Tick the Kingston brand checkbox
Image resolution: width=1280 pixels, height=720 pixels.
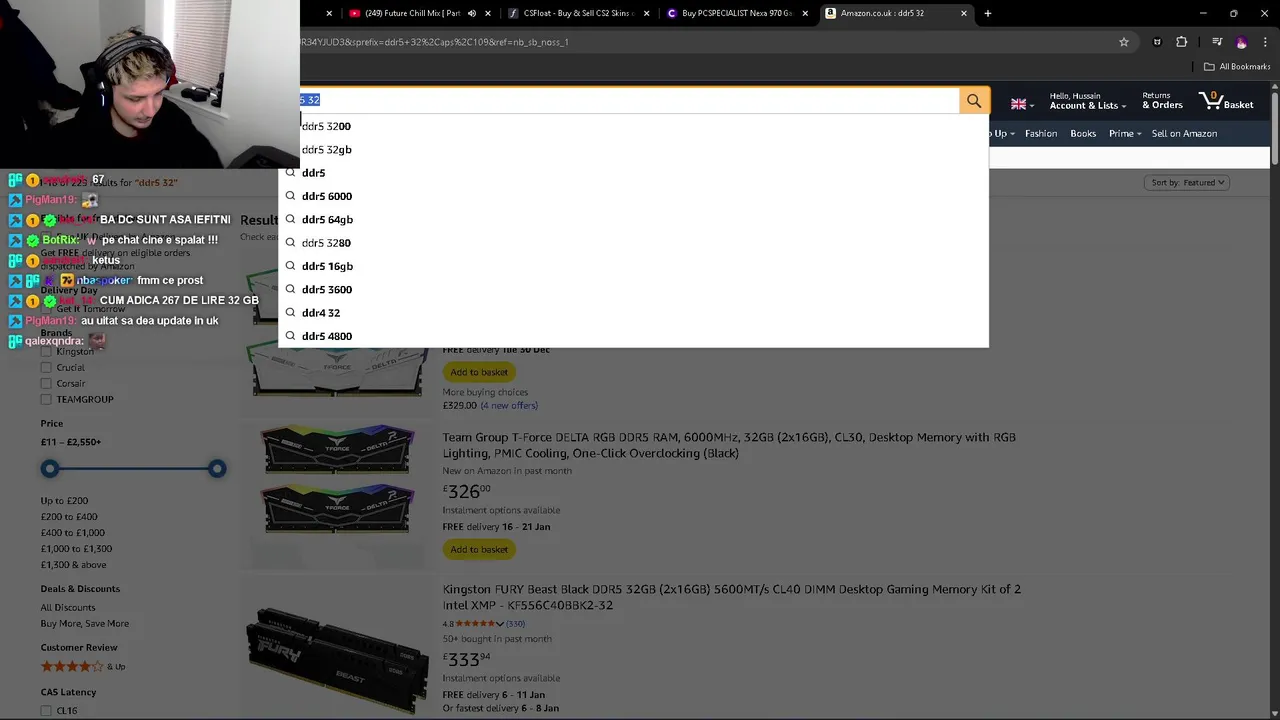point(46,352)
